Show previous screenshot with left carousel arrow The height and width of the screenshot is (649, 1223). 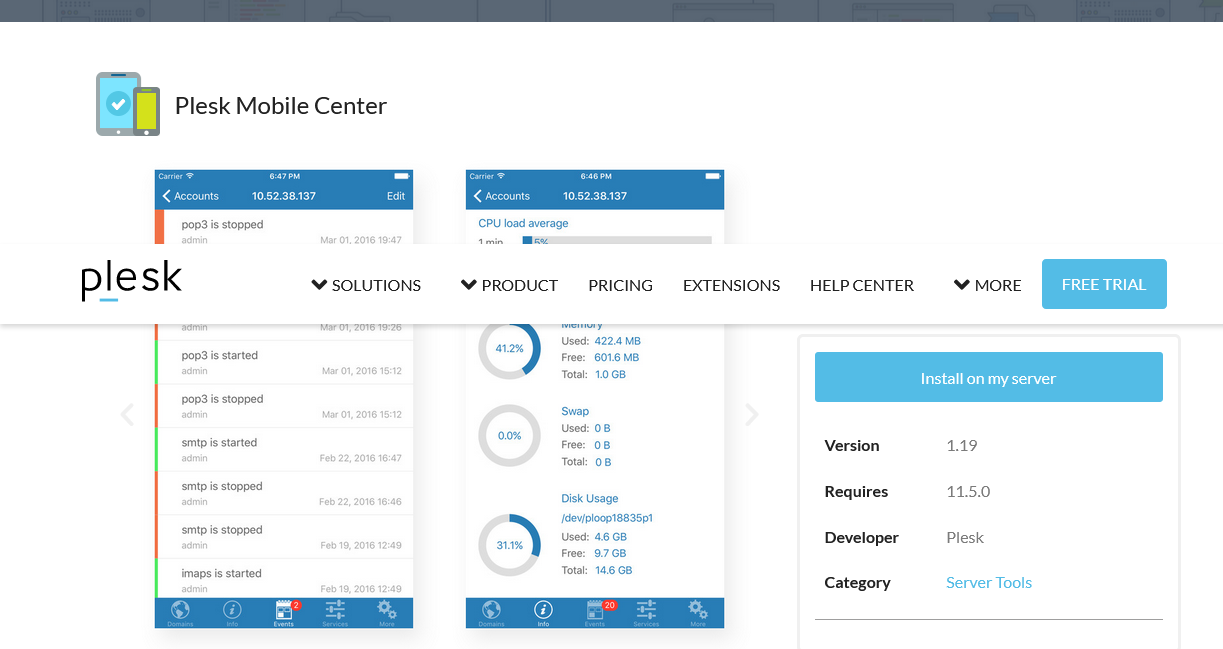click(x=127, y=414)
